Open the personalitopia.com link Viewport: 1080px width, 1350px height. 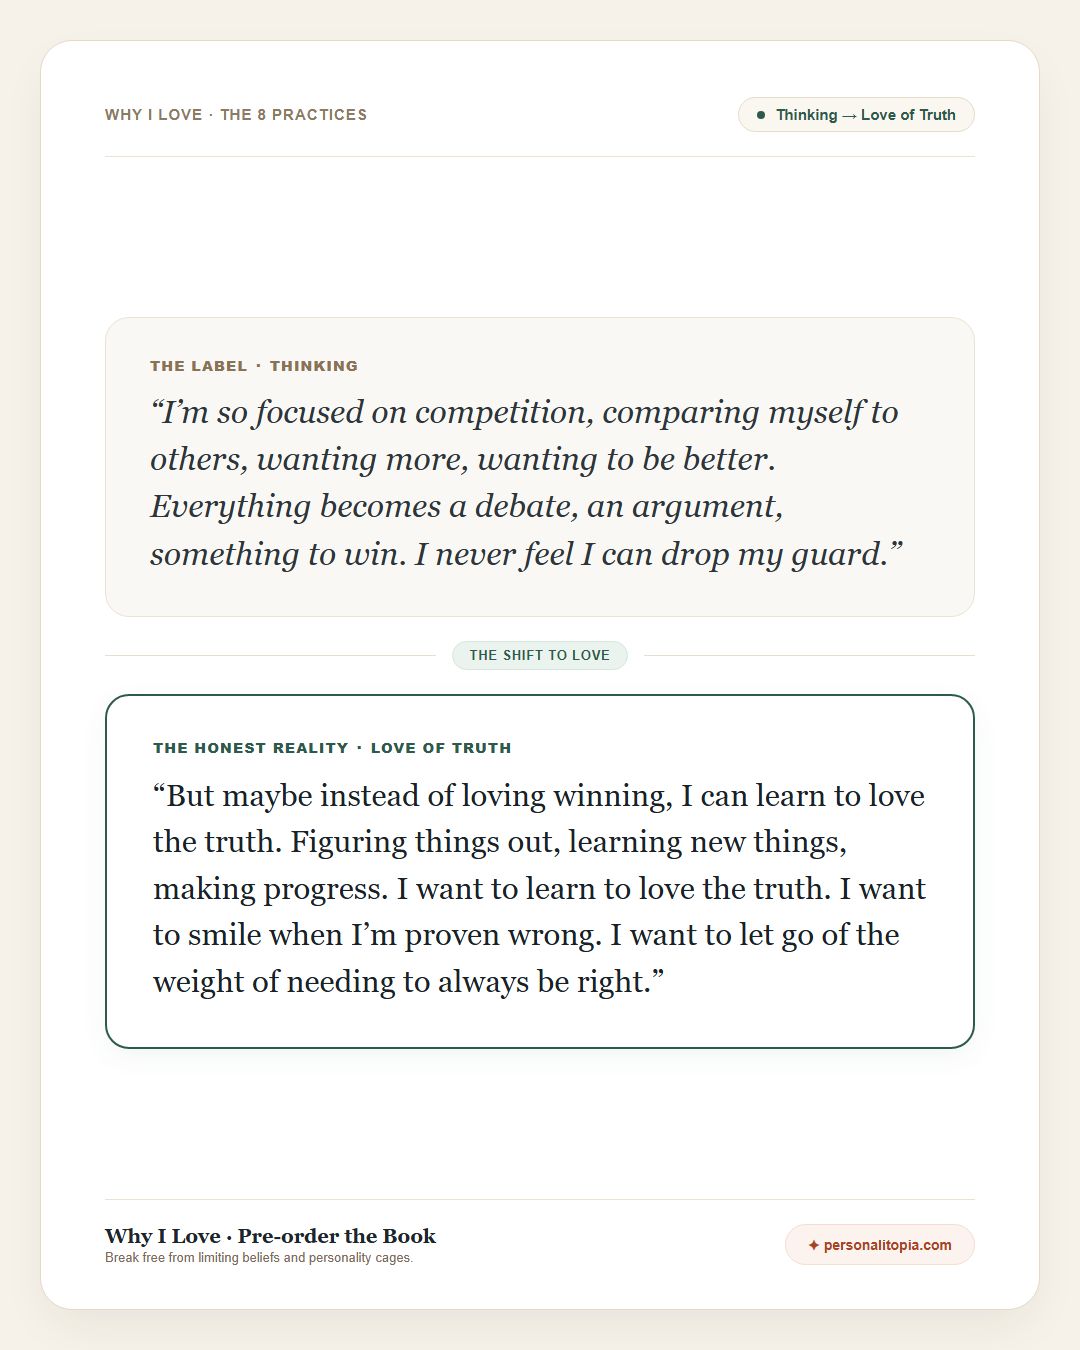(x=879, y=1245)
